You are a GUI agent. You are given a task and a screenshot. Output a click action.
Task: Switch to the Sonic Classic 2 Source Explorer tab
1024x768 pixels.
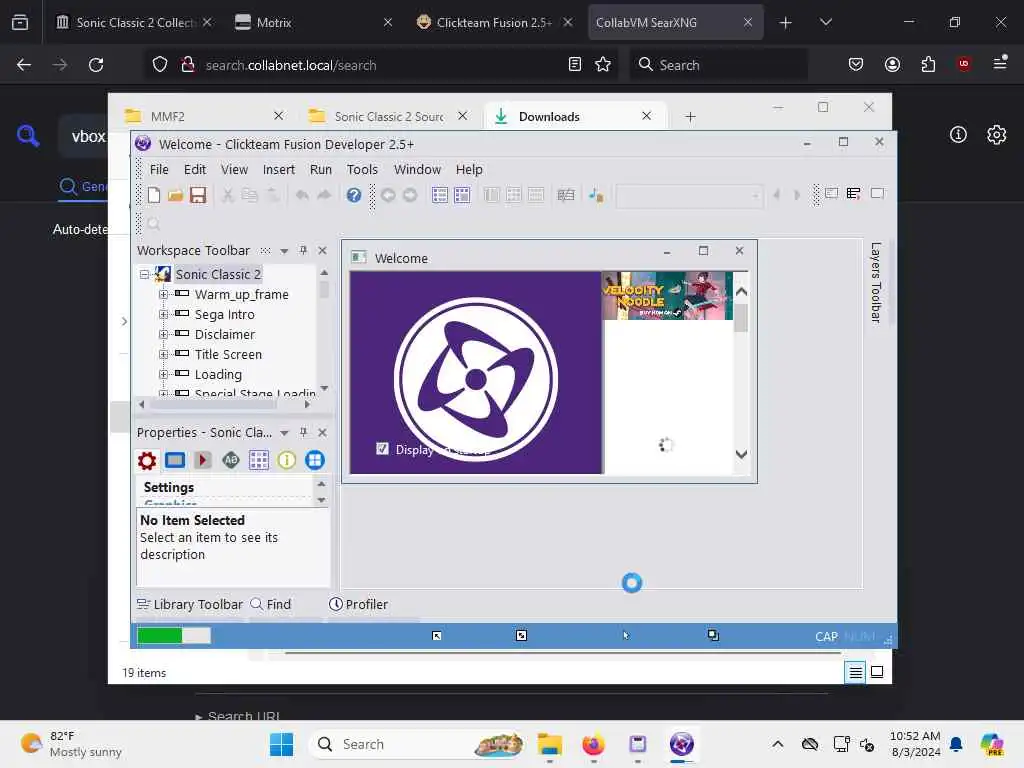pos(389,116)
